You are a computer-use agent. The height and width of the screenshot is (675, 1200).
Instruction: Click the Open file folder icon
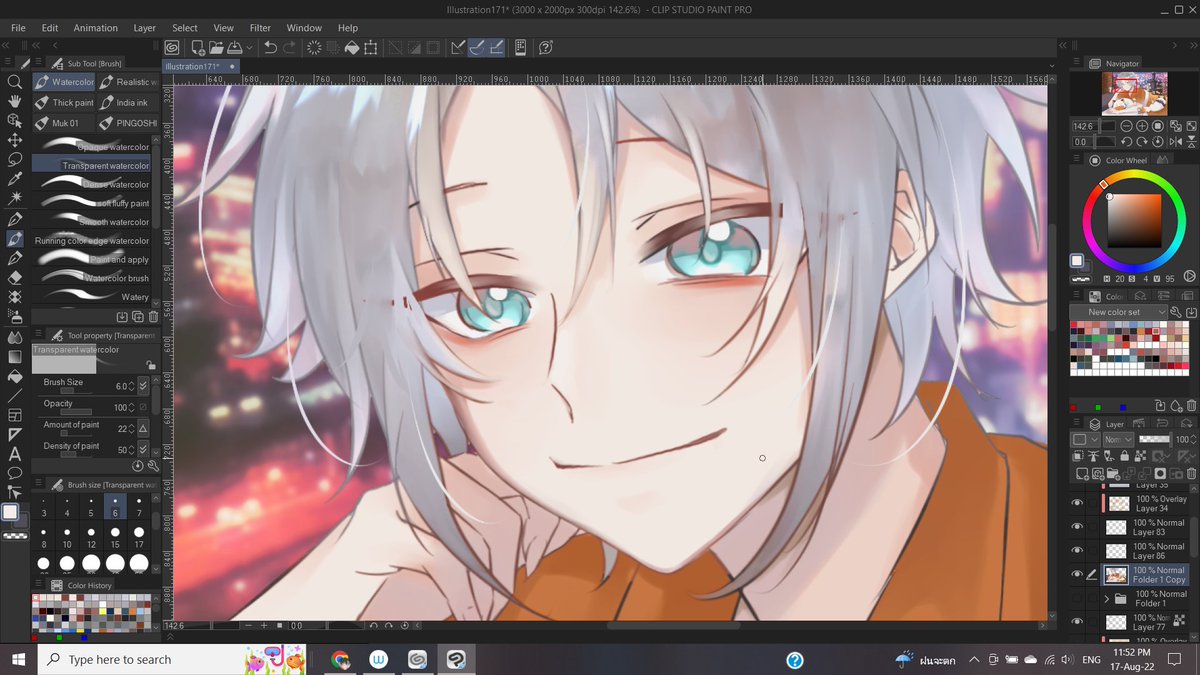click(216, 47)
